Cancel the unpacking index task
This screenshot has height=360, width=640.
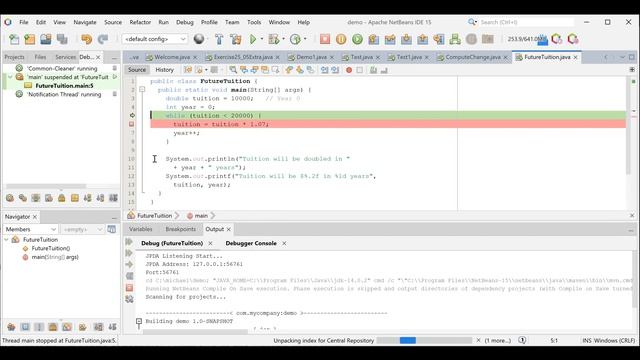(x=478, y=340)
